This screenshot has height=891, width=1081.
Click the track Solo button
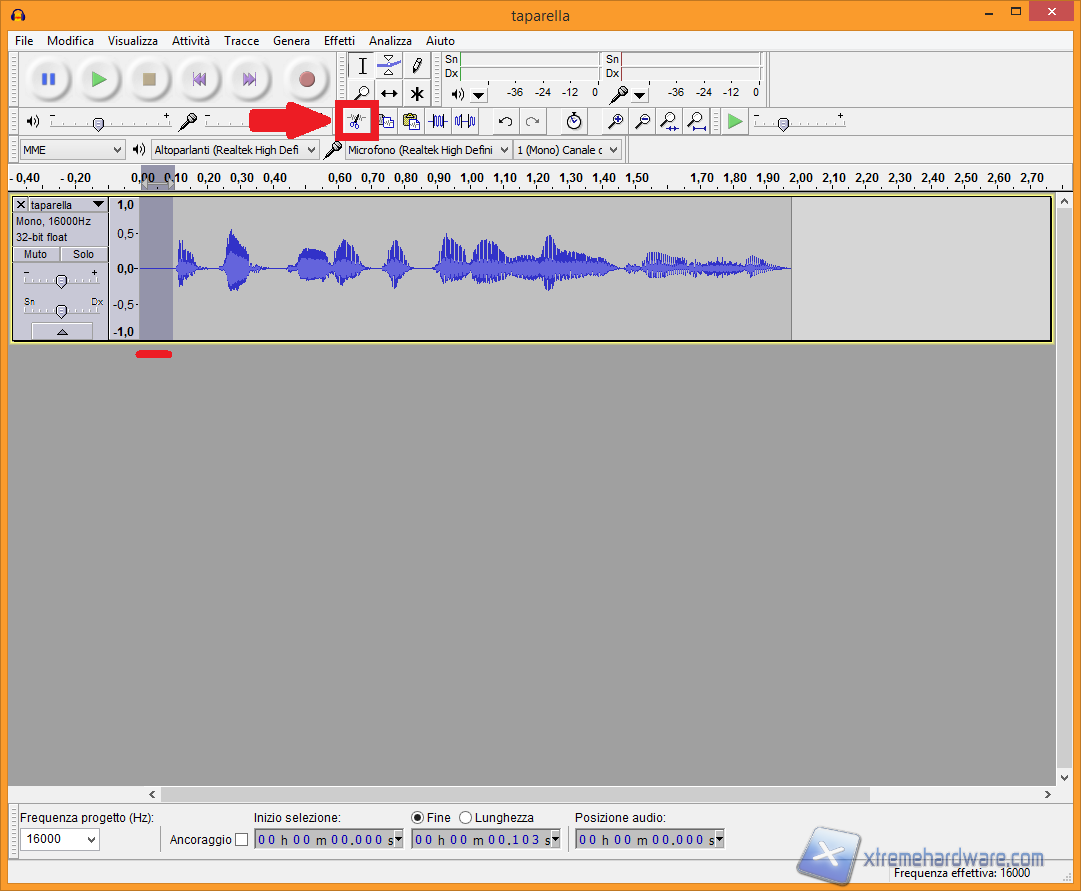[x=84, y=254]
